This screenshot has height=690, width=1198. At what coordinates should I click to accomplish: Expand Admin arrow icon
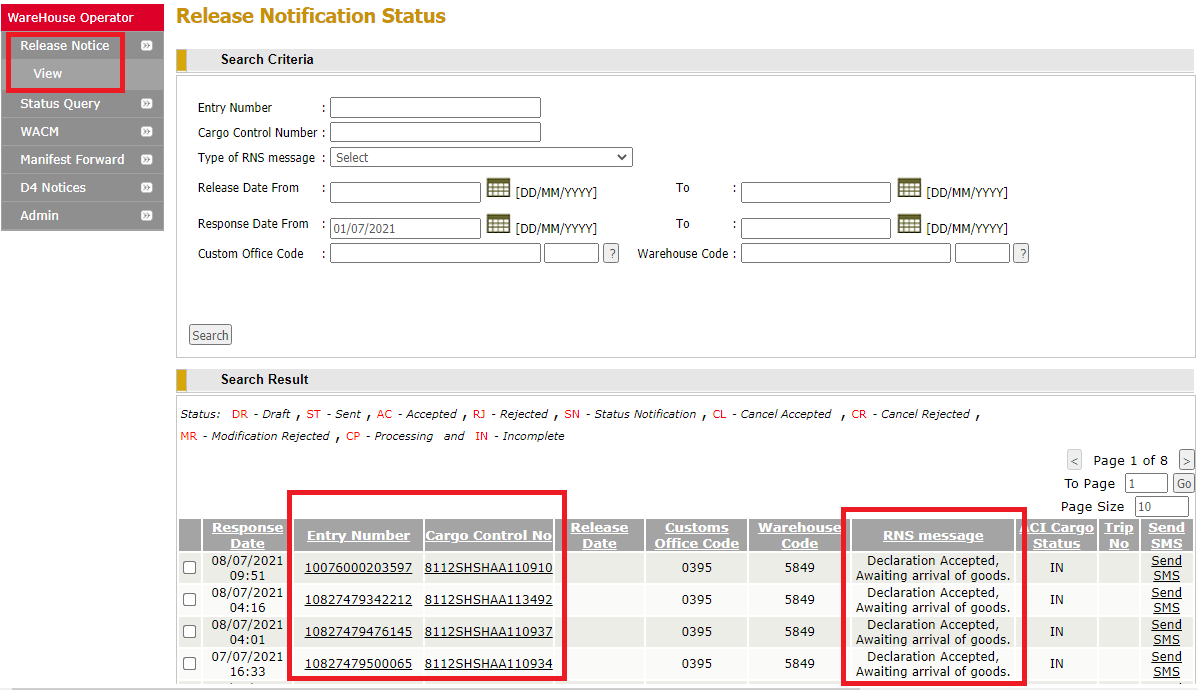coord(147,215)
